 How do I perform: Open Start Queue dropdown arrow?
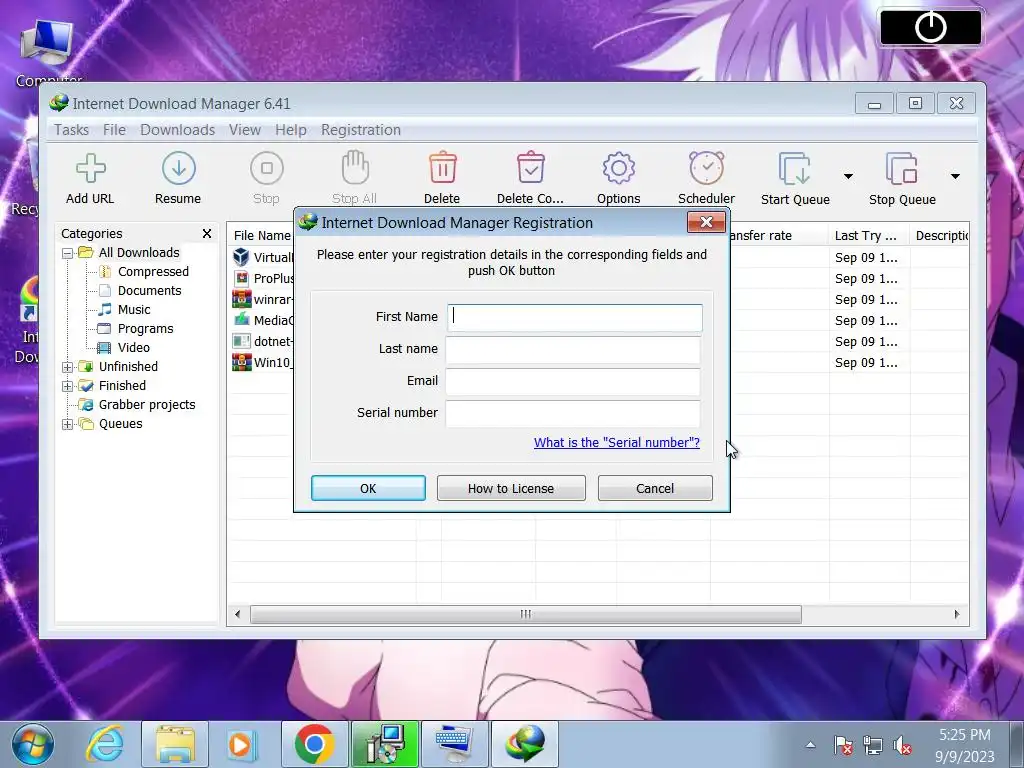848,176
